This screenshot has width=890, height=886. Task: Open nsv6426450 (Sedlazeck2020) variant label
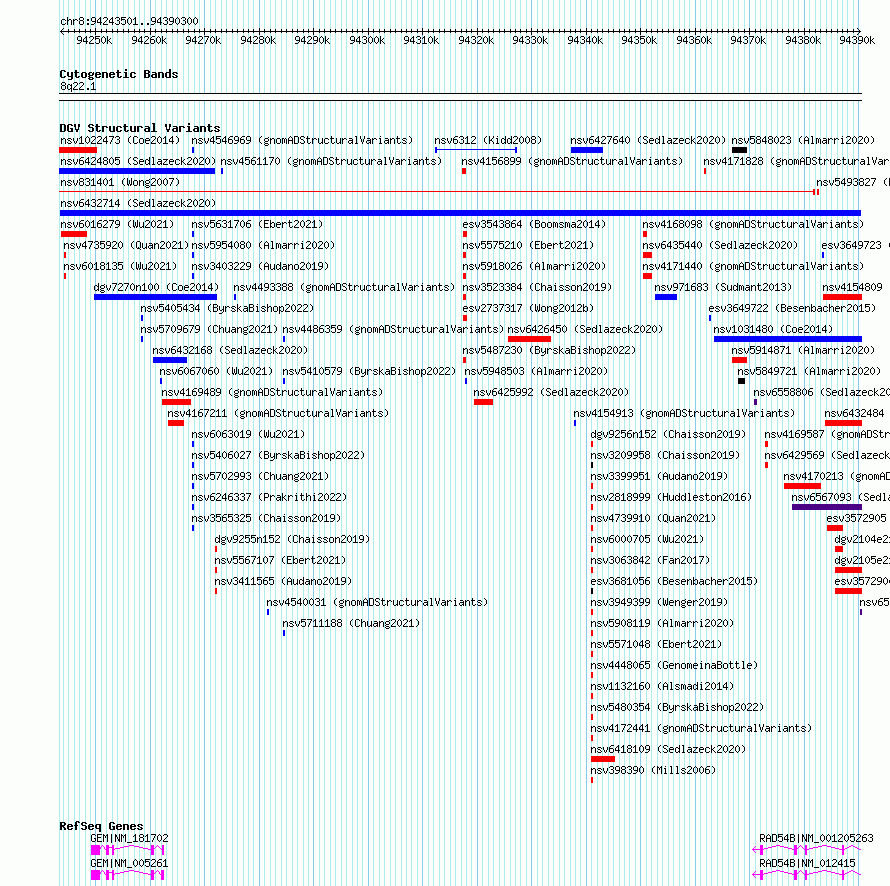coord(585,329)
